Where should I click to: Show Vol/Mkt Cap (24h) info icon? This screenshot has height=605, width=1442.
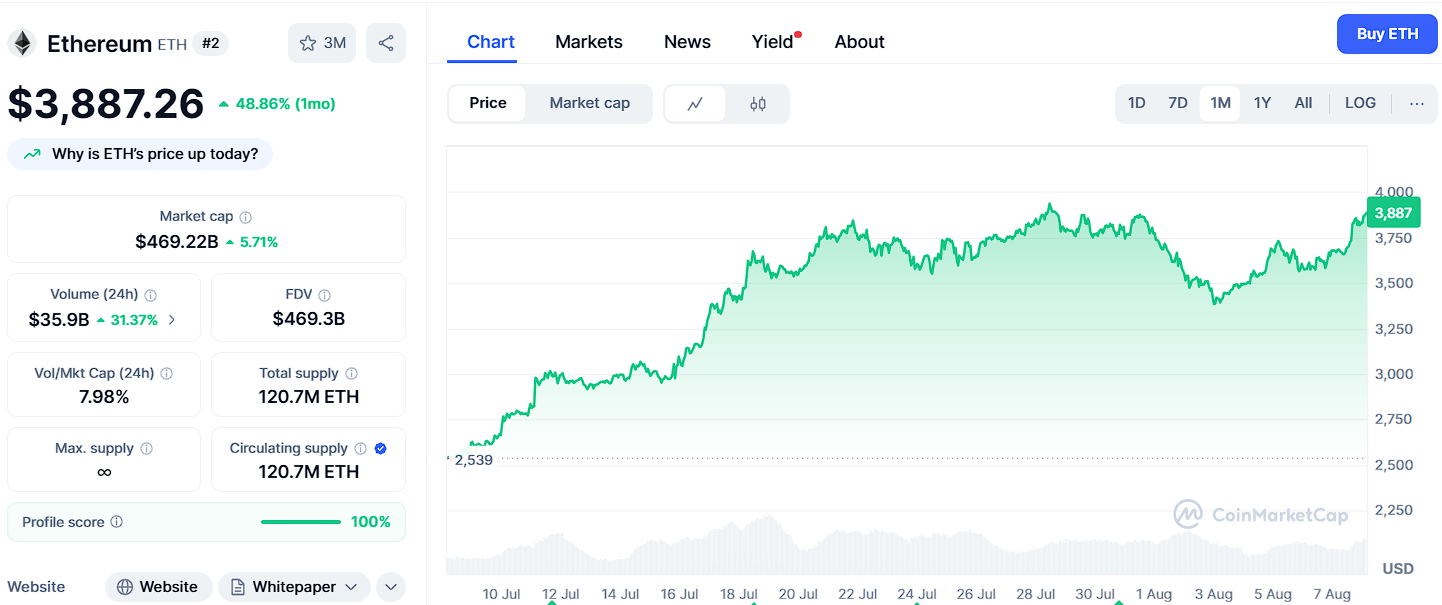point(167,373)
